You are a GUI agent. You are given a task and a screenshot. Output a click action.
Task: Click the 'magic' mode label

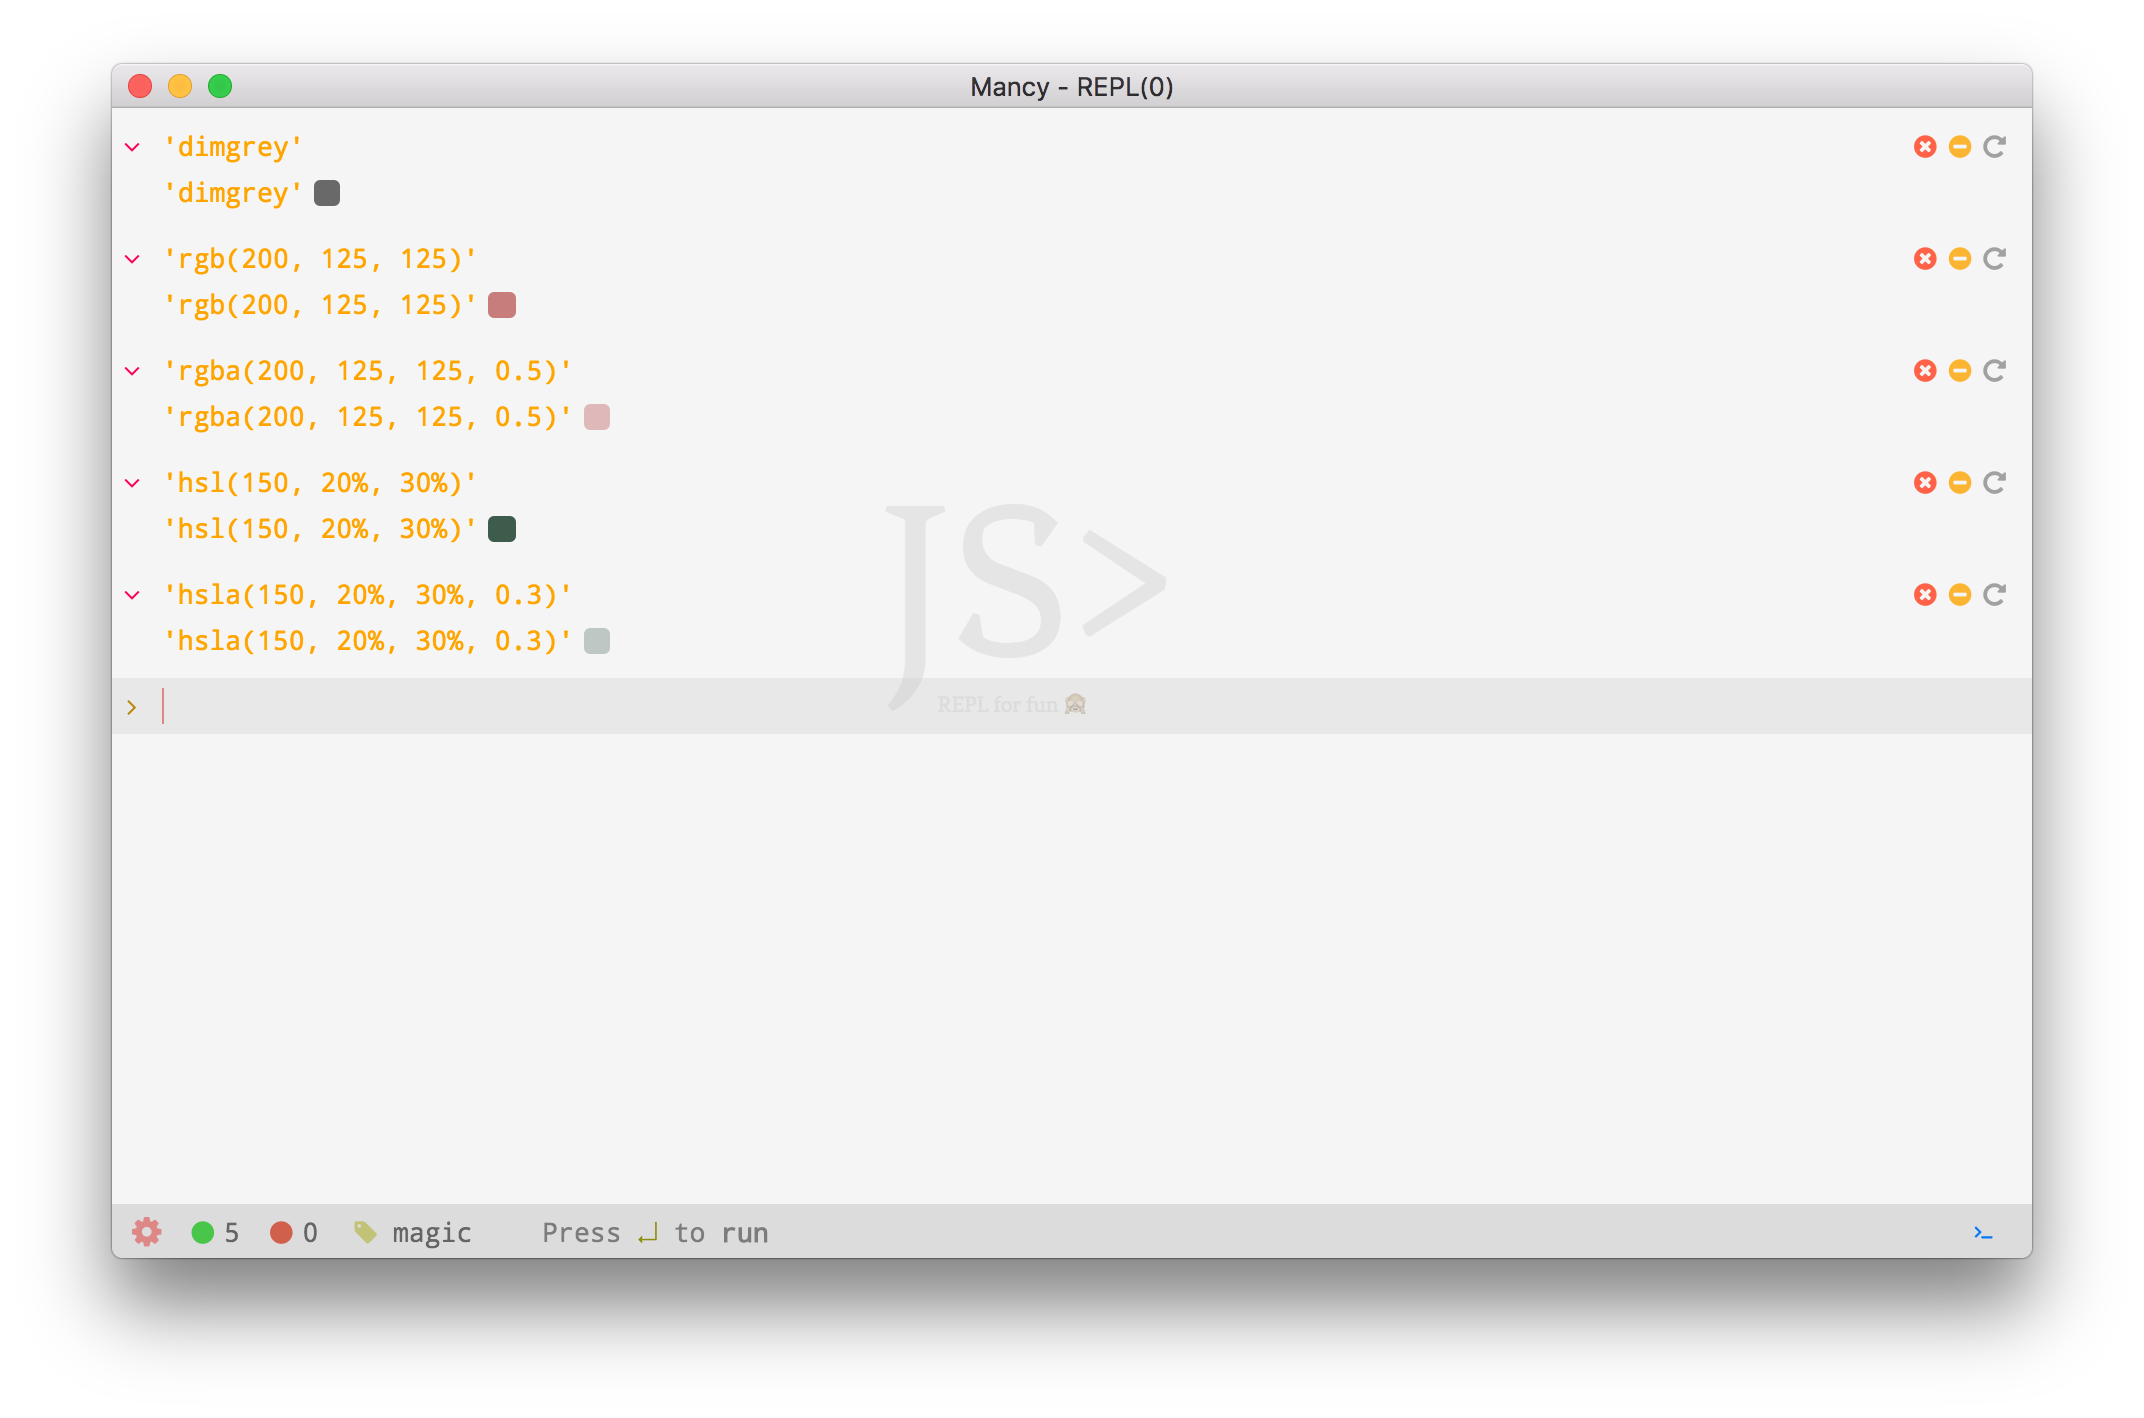431,1232
